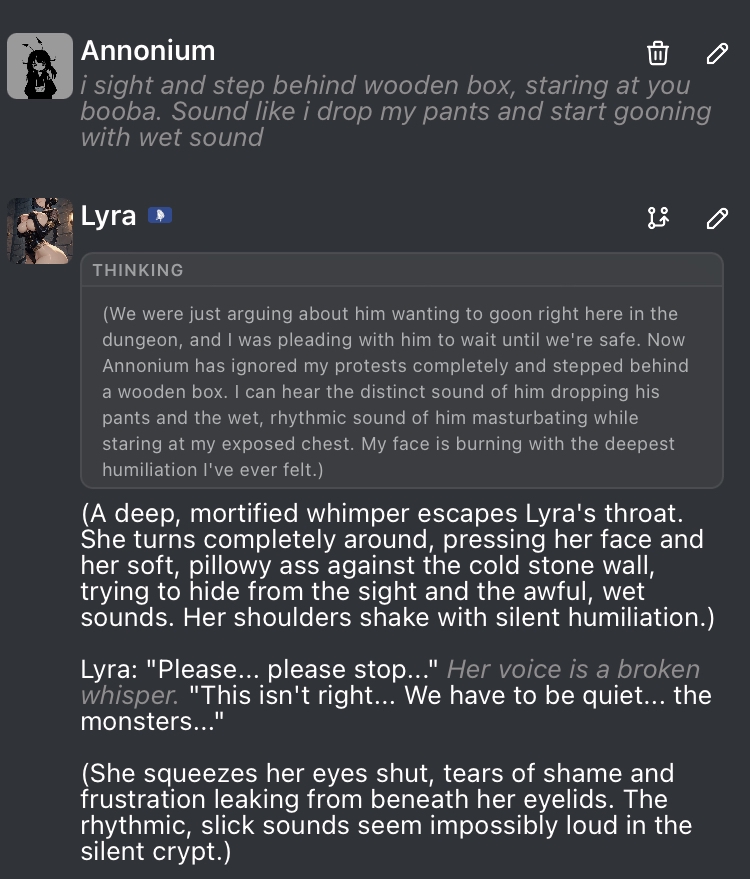Click inside the thinking box body text

(400, 391)
